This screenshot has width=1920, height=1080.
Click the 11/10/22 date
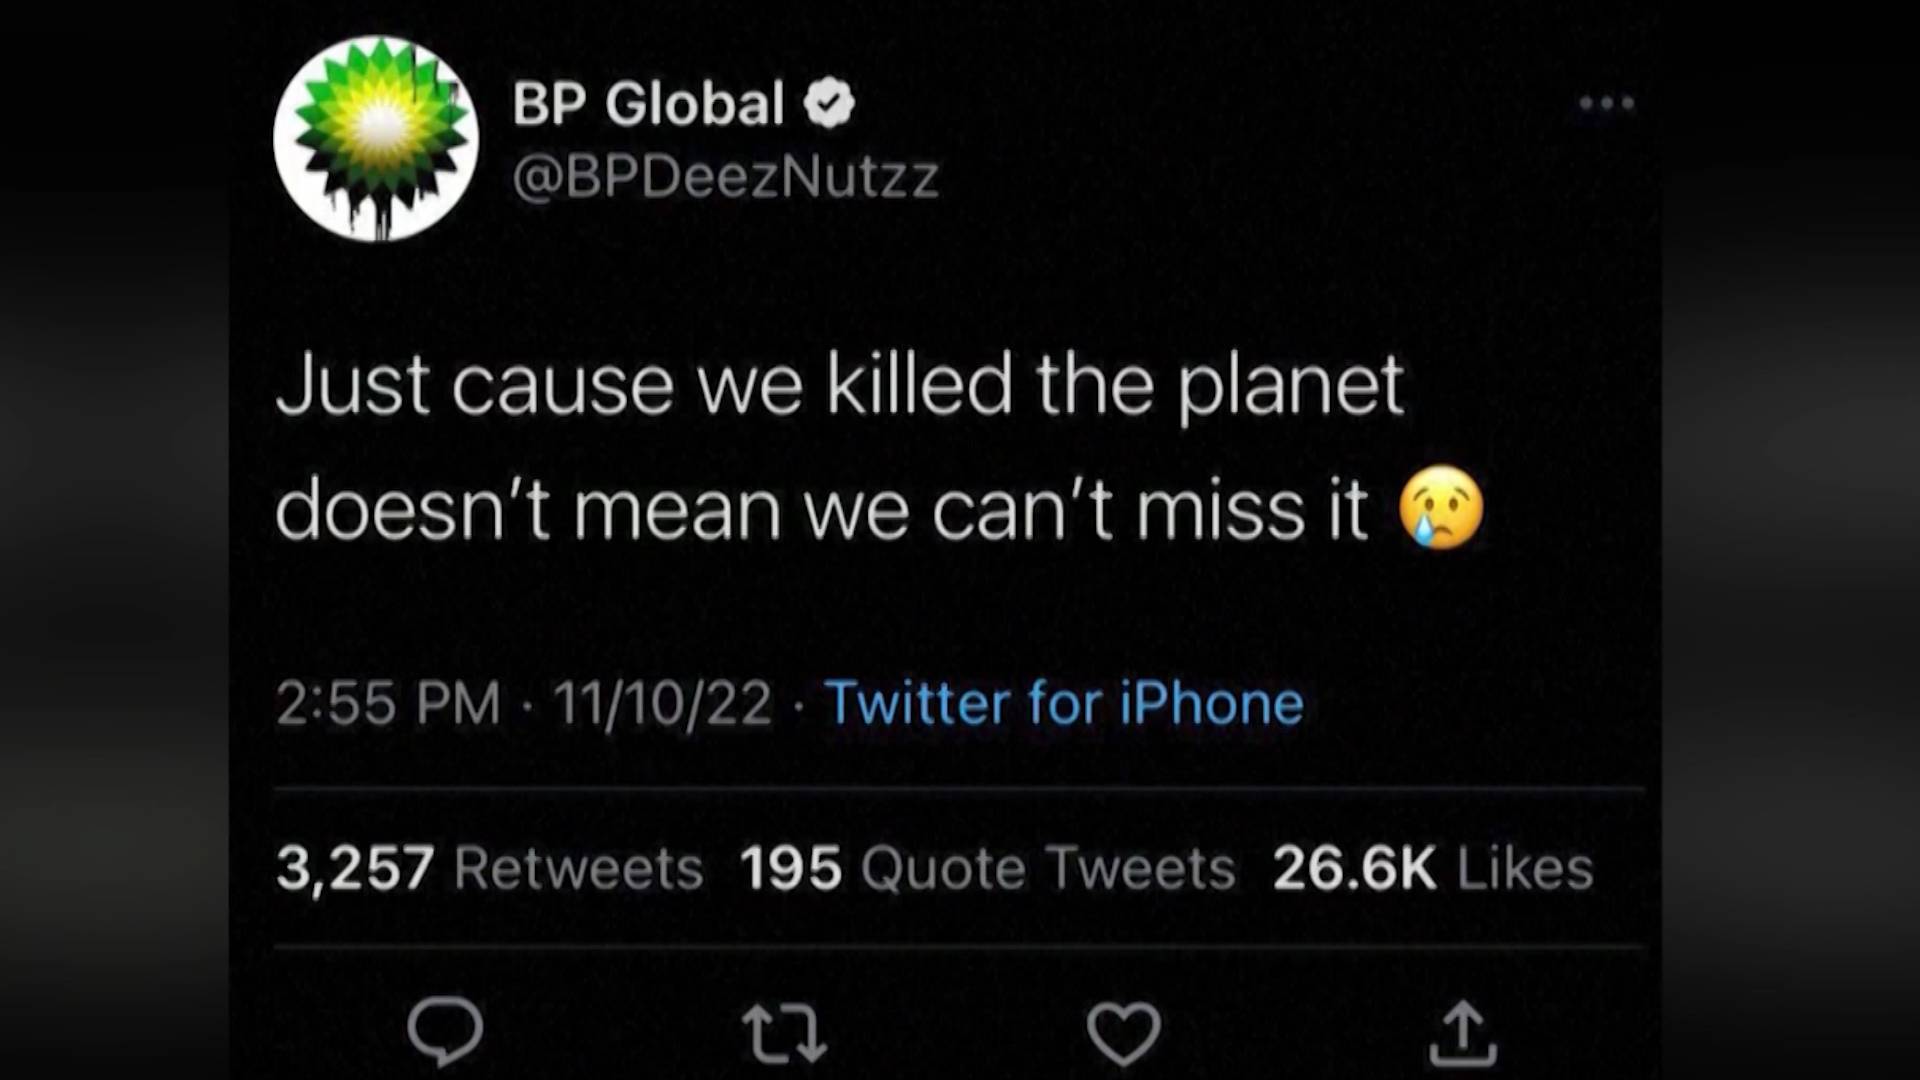coord(663,703)
